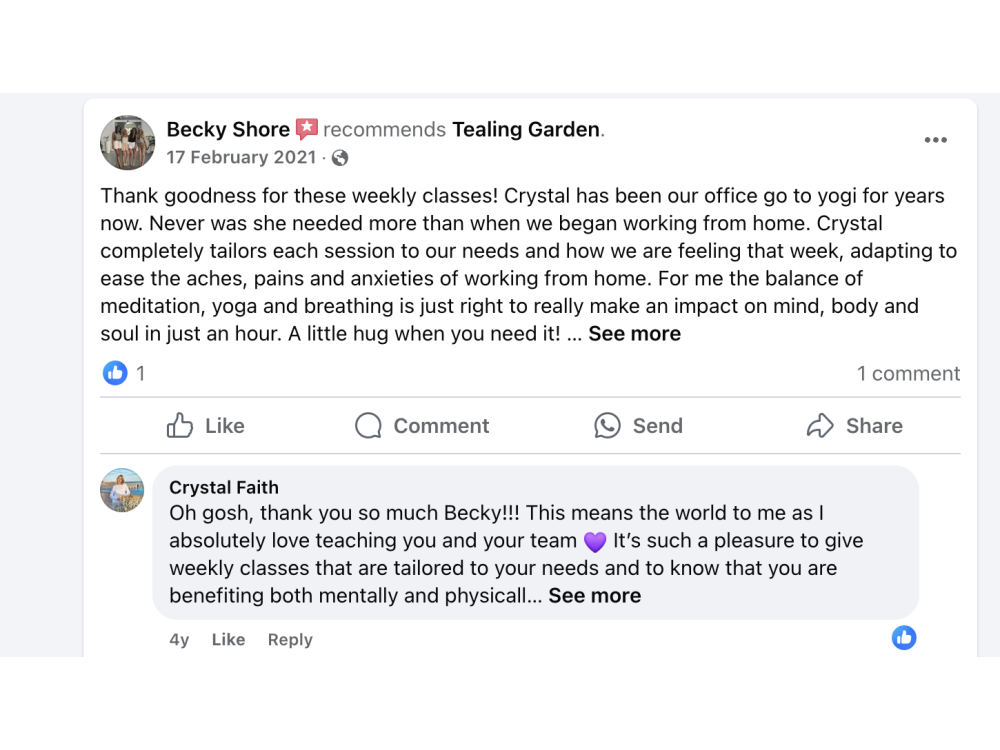
Task: Reply to Crystal Faith's comment
Action: pyautogui.click(x=290, y=640)
